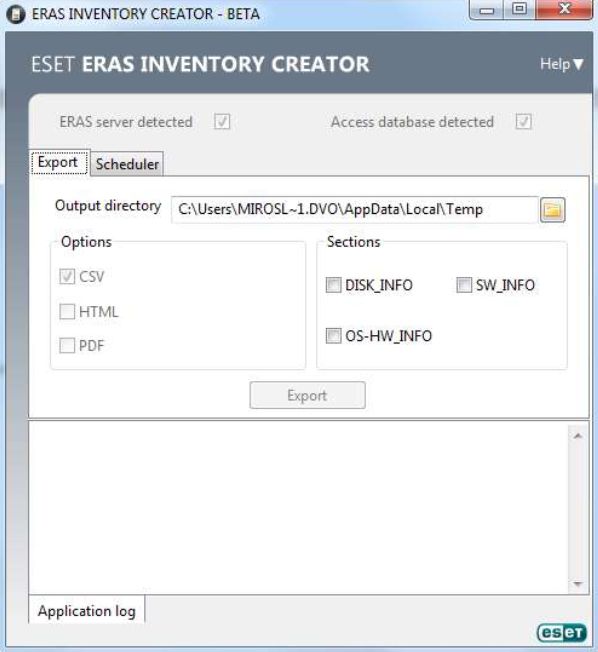Enable the HTML export option

click(67, 311)
